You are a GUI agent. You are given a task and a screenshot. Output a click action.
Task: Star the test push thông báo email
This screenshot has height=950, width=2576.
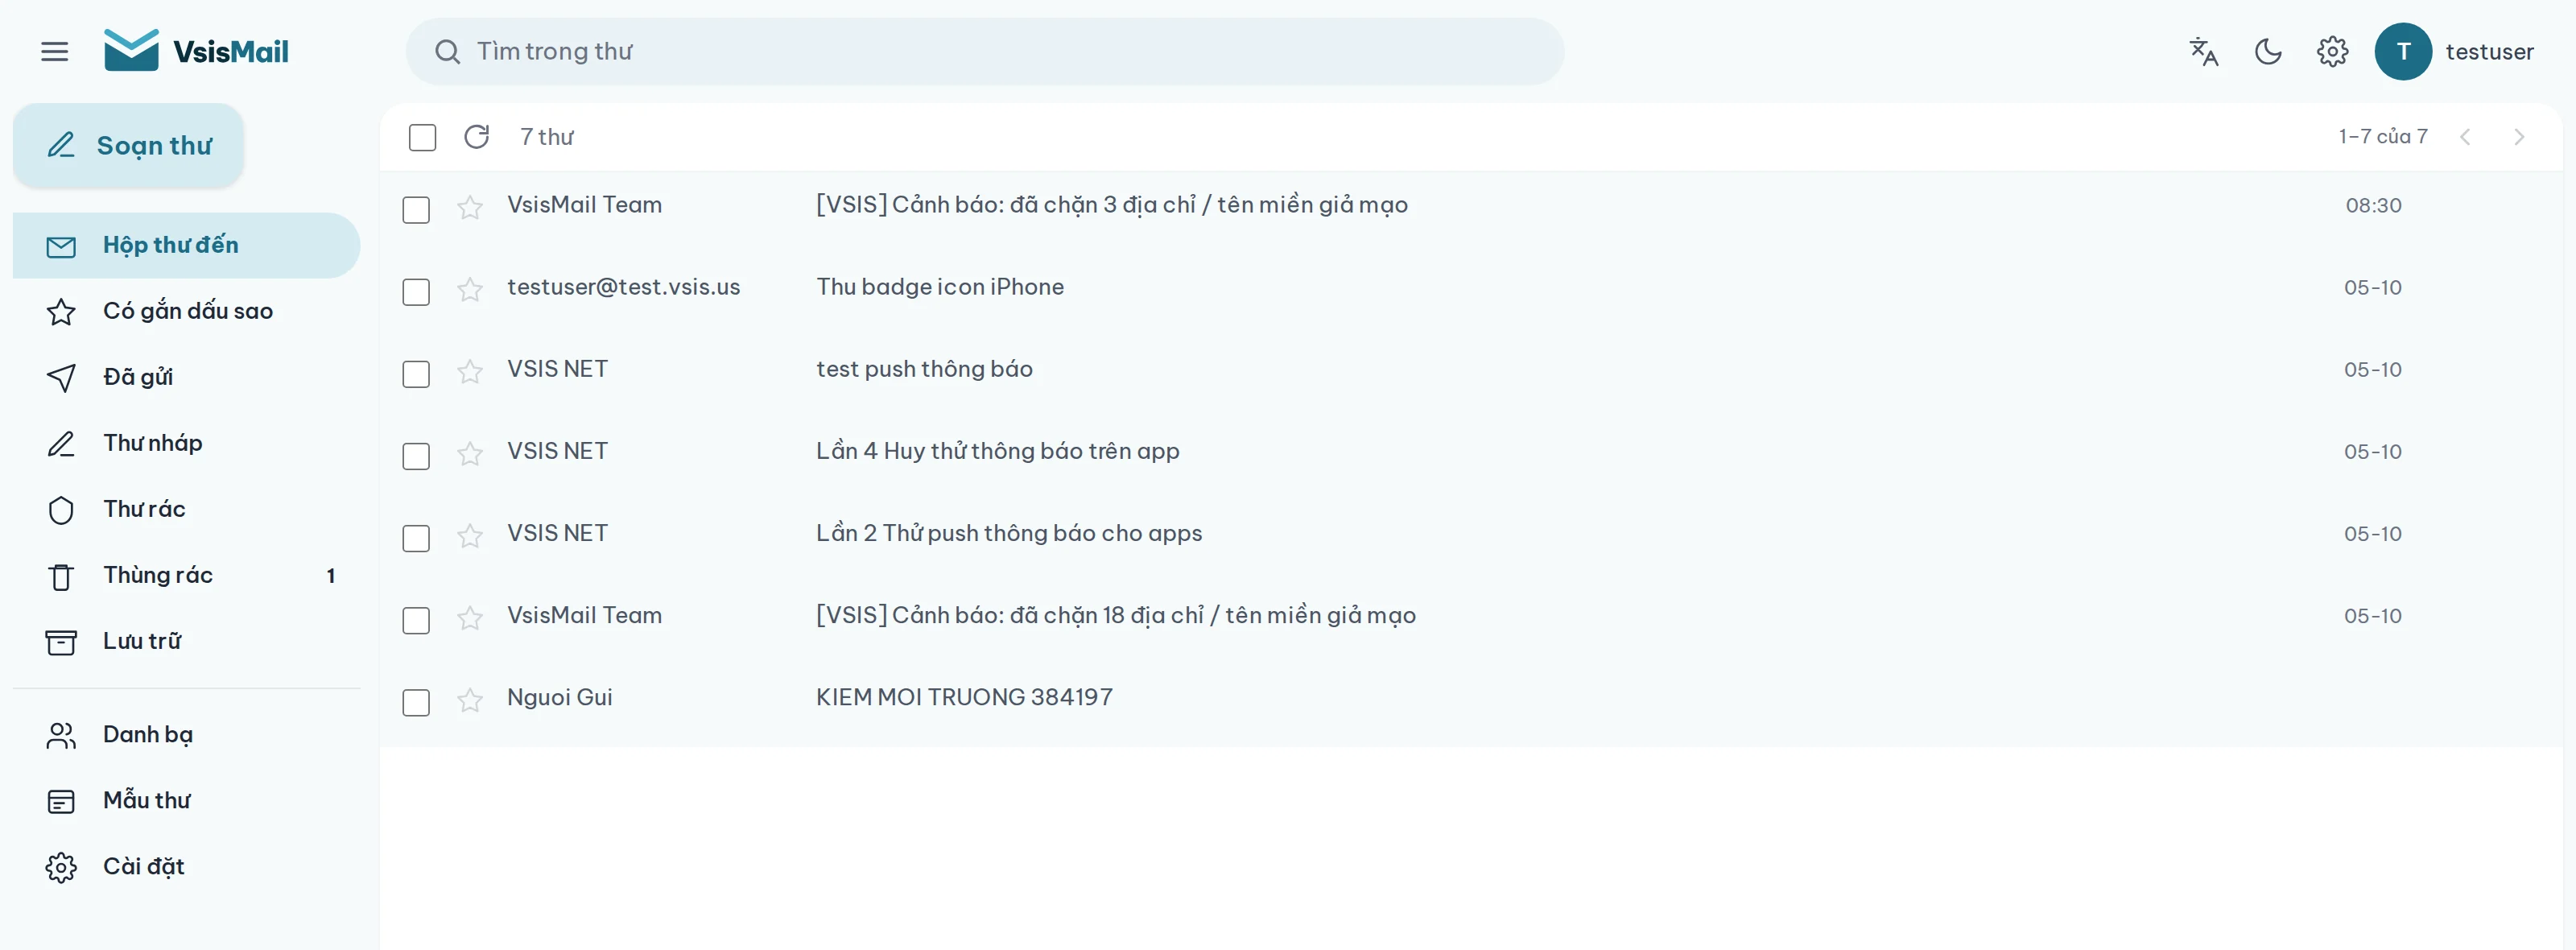470,372
